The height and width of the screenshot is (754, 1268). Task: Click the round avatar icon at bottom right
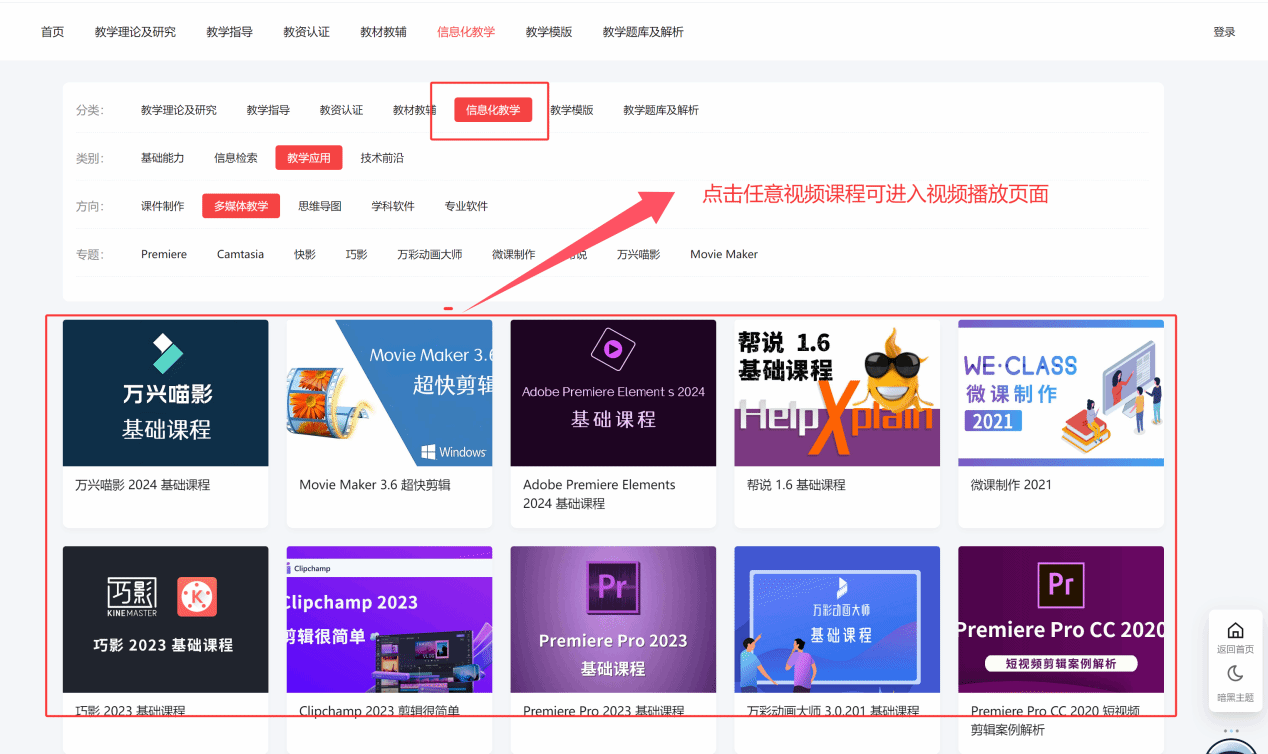pos(1231,746)
